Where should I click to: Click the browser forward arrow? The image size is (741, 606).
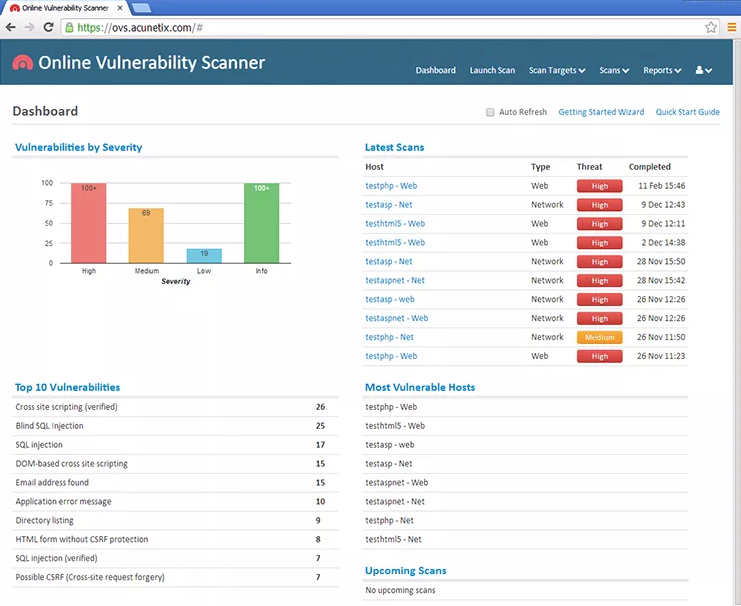click(29, 27)
